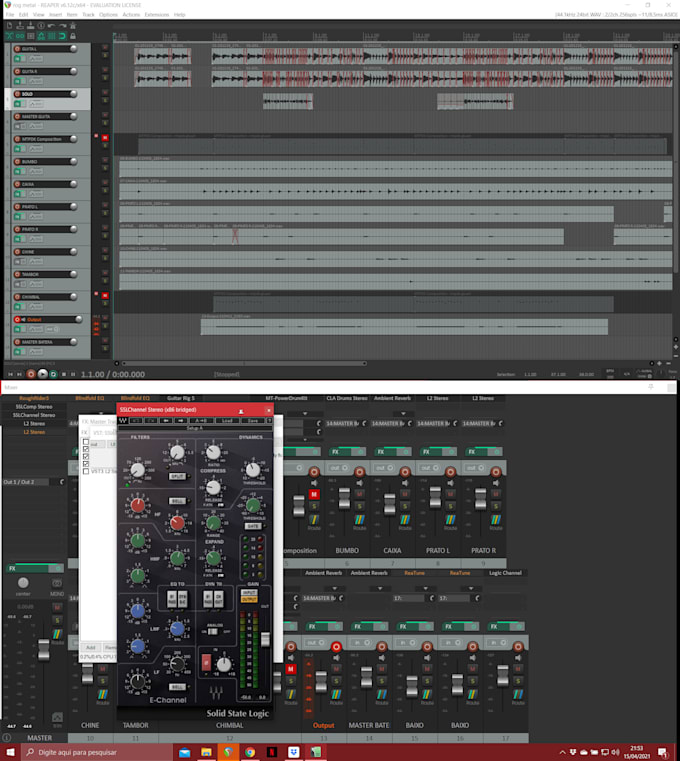Open the Options menu
Image resolution: width=680 pixels, height=761 pixels.
pos(108,15)
